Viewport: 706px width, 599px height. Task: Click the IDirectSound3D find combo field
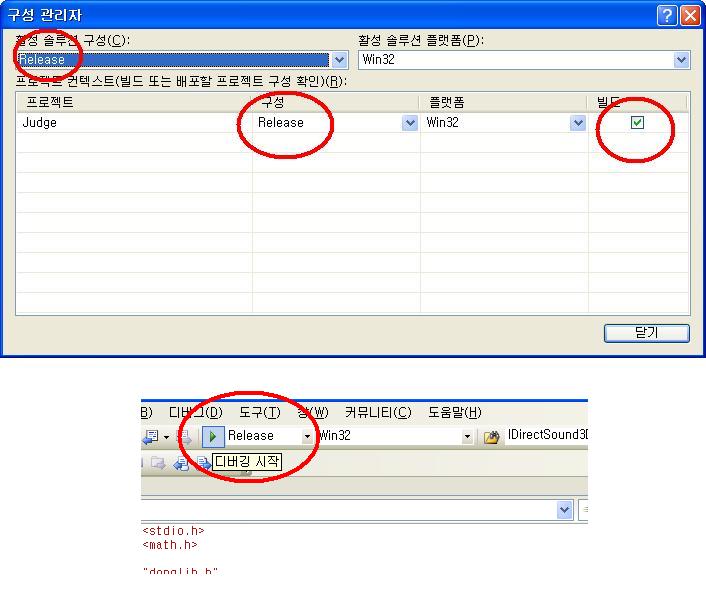pos(547,435)
